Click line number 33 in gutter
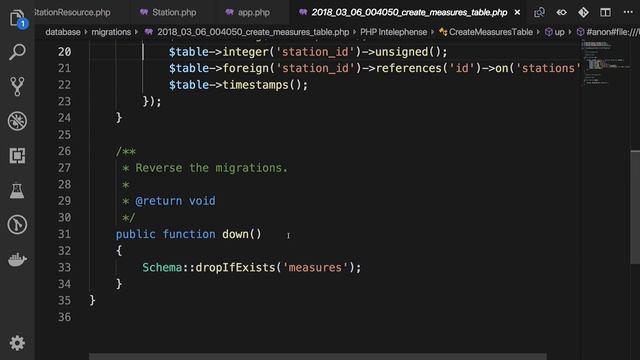Image resolution: width=640 pixels, height=360 pixels. point(64,267)
